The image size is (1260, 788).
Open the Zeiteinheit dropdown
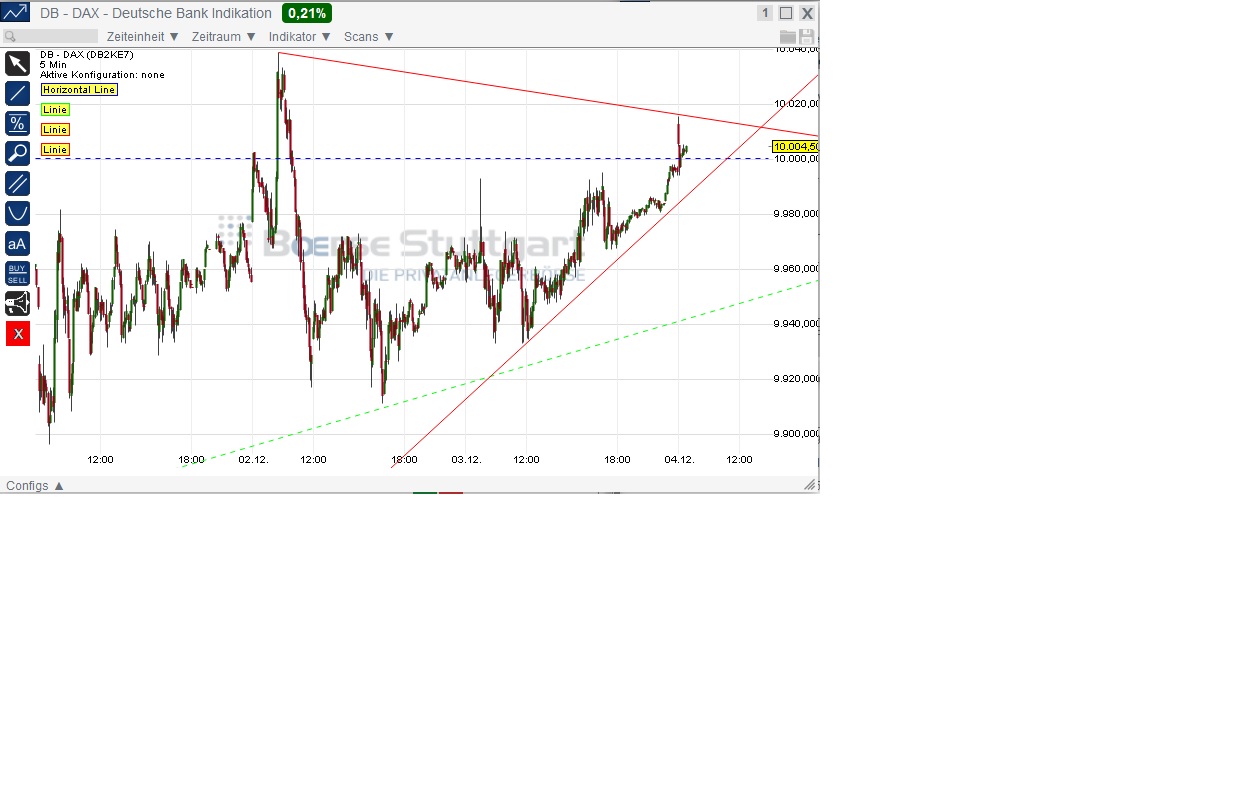click(141, 36)
